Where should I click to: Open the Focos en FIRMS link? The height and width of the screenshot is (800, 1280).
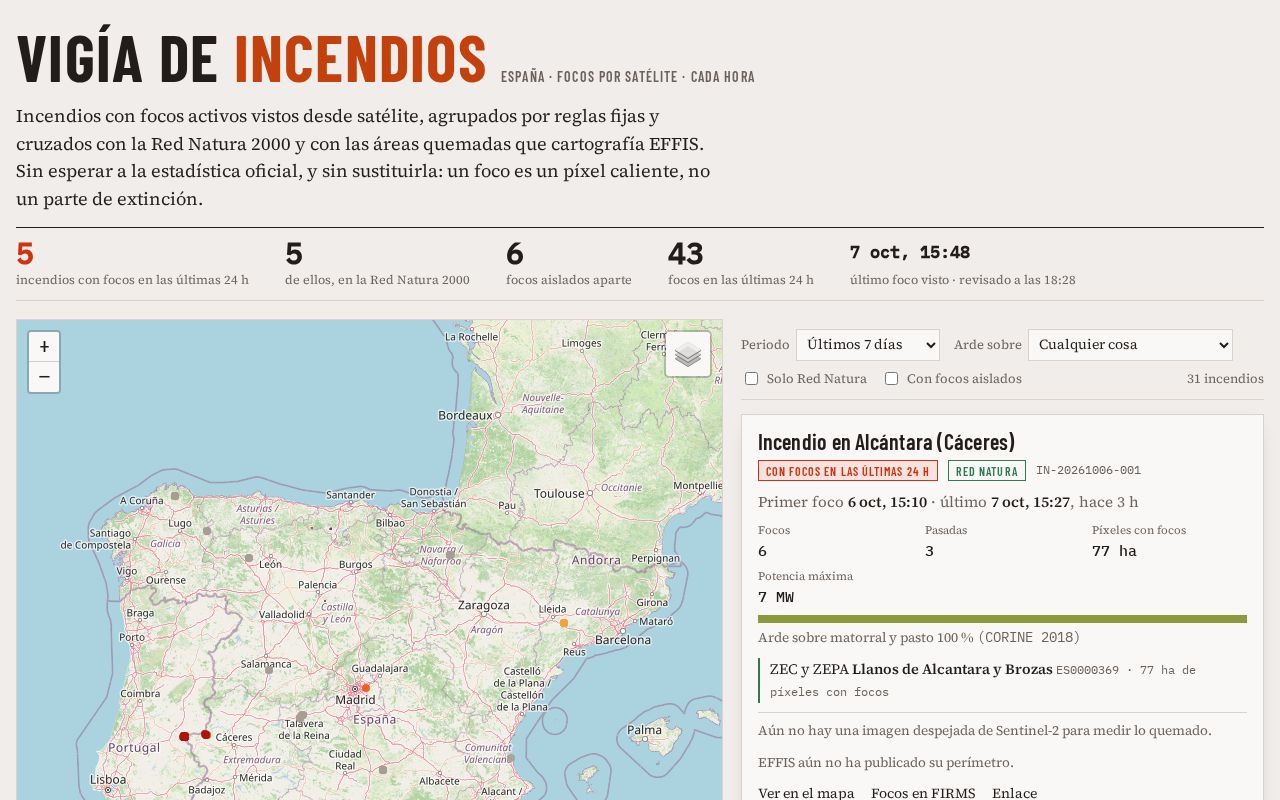pyautogui.click(x=923, y=793)
